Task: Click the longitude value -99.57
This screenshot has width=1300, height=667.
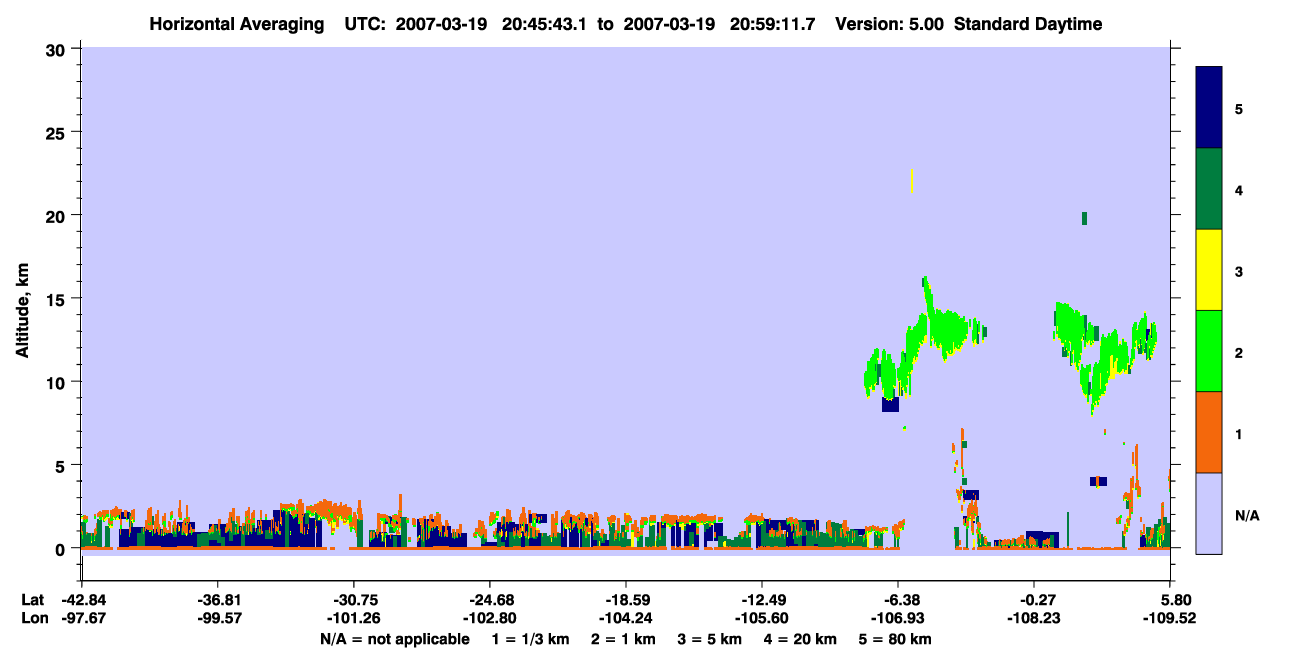Action: pyautogui.click(x=217, y=618)
